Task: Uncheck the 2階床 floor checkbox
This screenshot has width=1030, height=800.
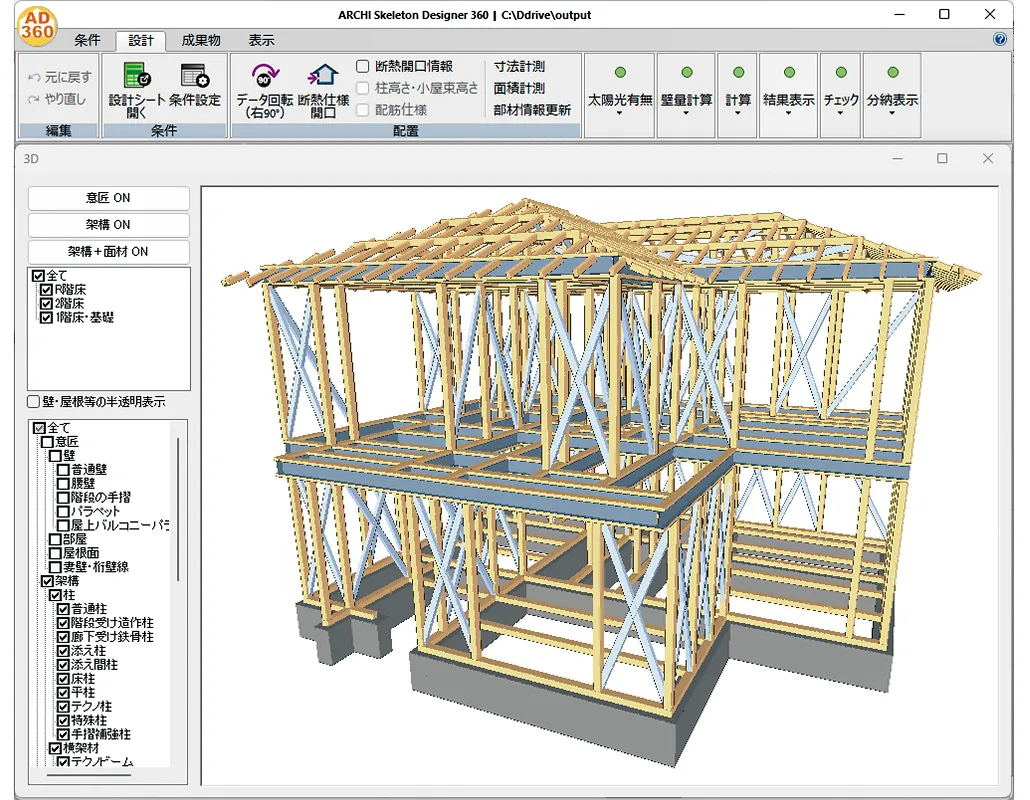Action: [x=46, y=303]
